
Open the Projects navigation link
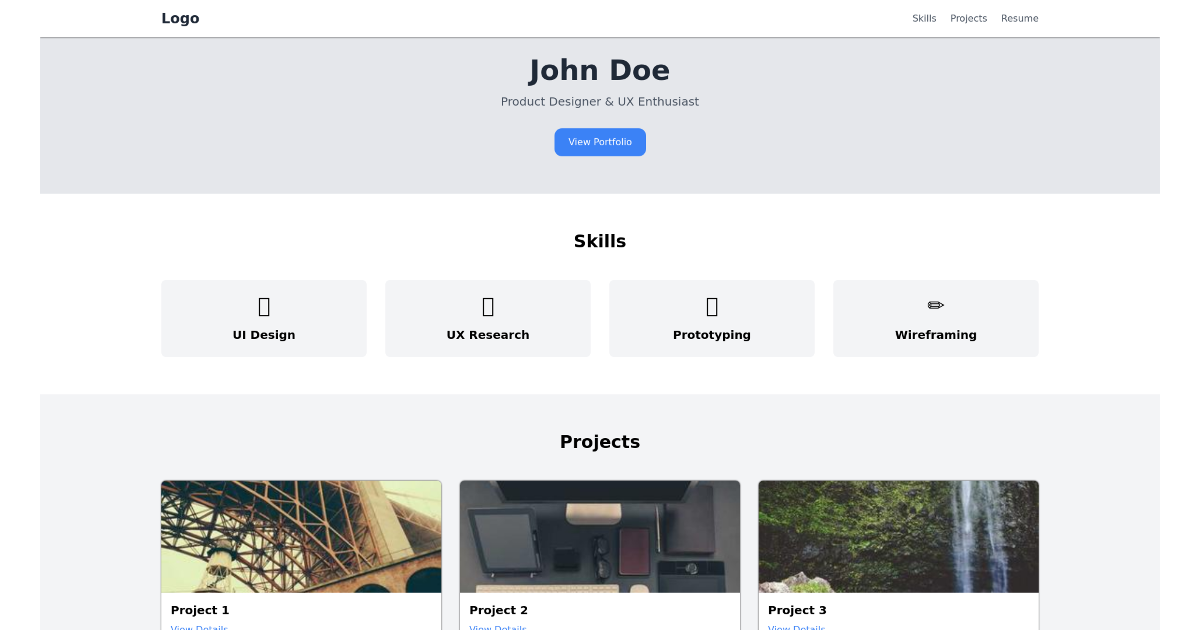[968, 17]
